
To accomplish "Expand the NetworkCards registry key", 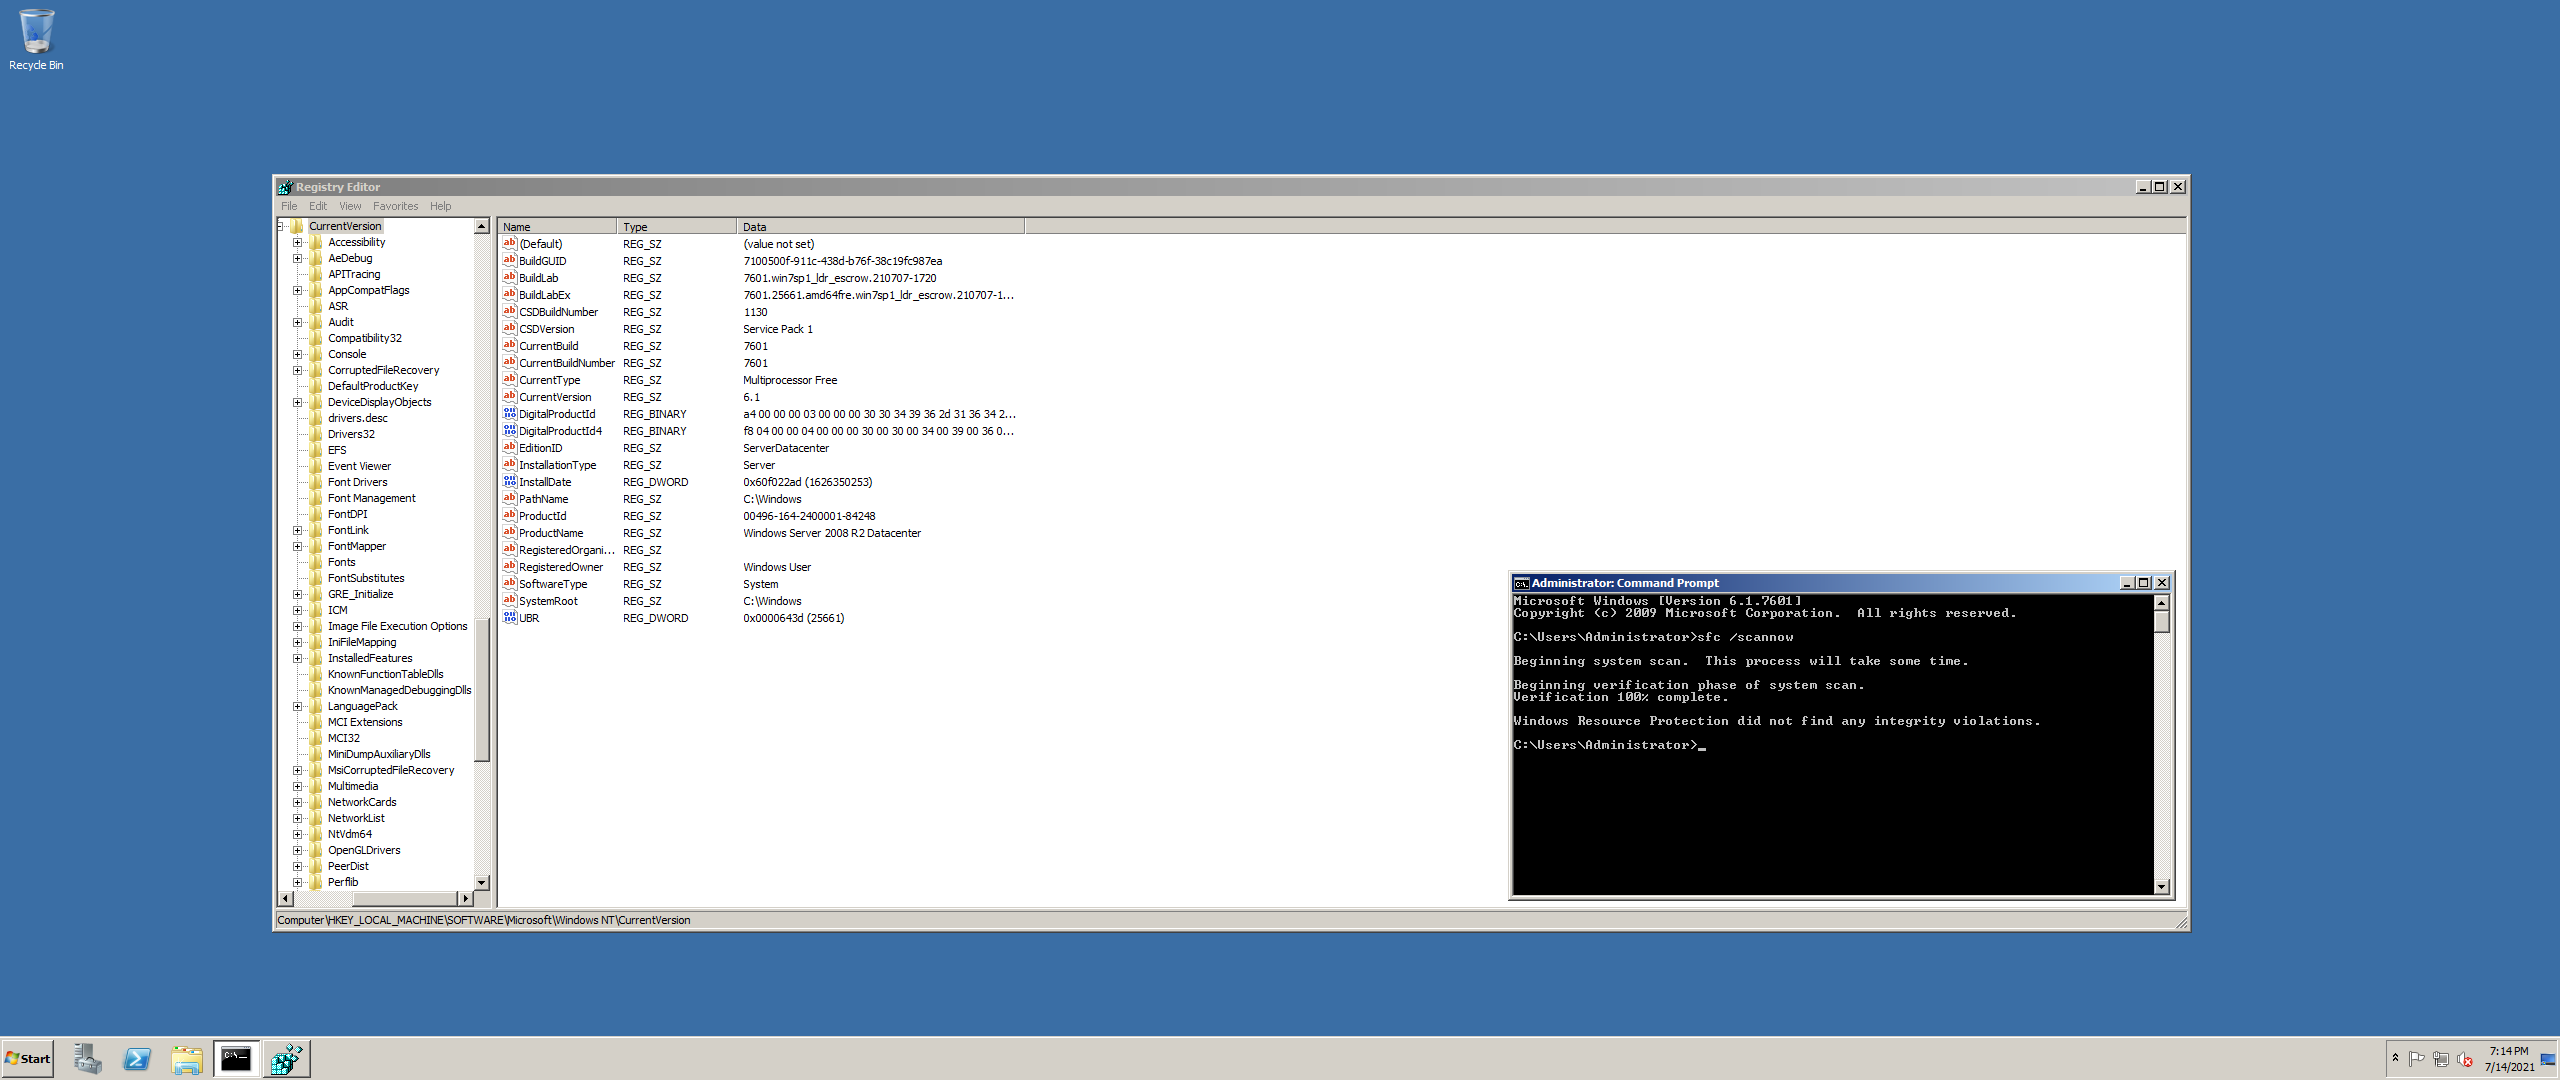I will coord(297,802).
